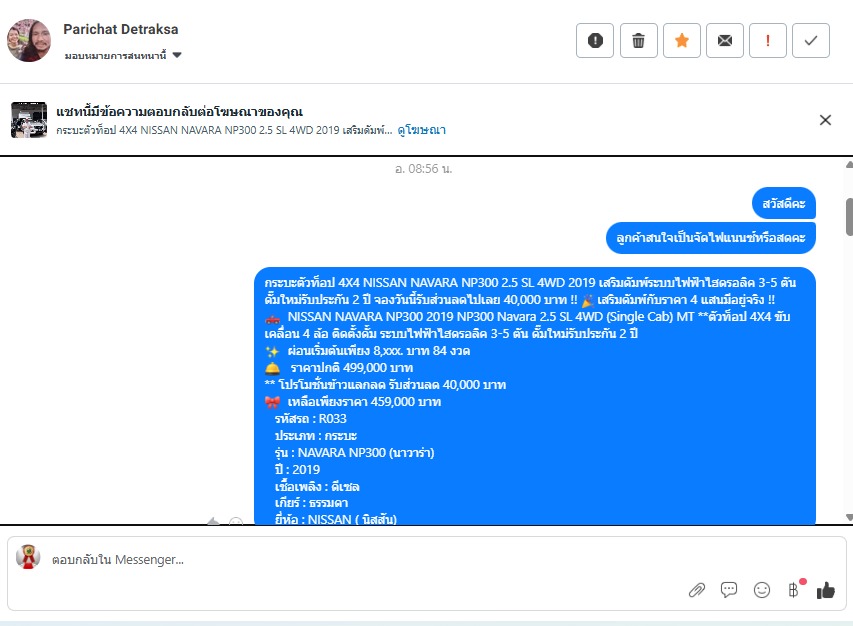Dismiss the ad reply notification banner
The width and height of the screenshot is (853, 626).
coord(825,120)
